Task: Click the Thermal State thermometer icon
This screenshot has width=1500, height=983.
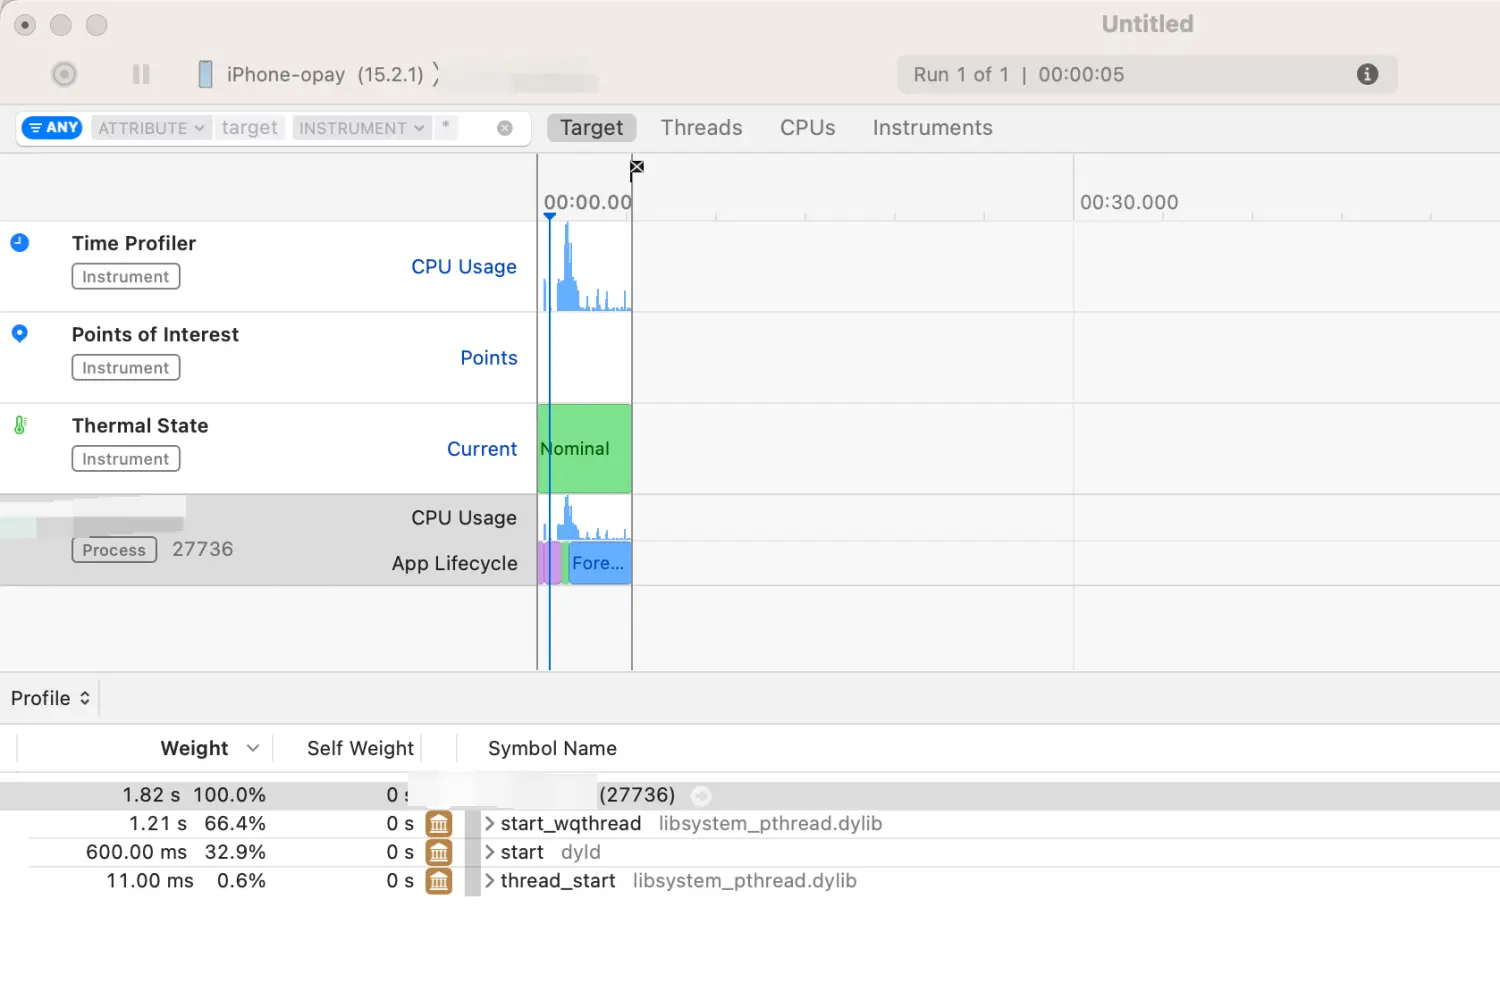Action: pyautogui.click(x=20, y=425)
